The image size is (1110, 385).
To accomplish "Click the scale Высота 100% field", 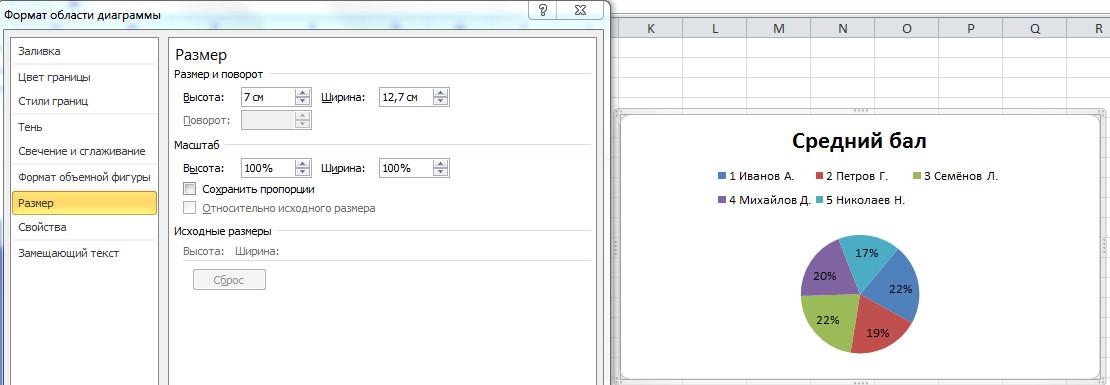I will [268, 168].
